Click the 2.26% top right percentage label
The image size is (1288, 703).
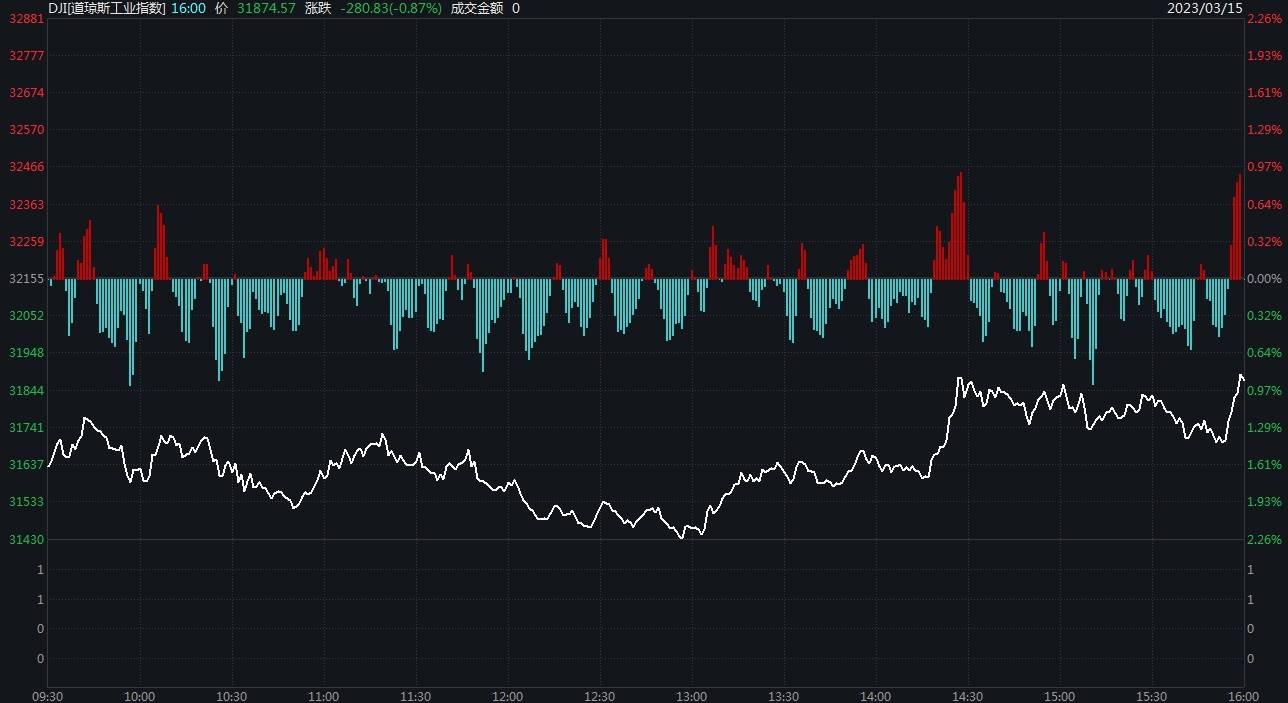point(1264,19)
